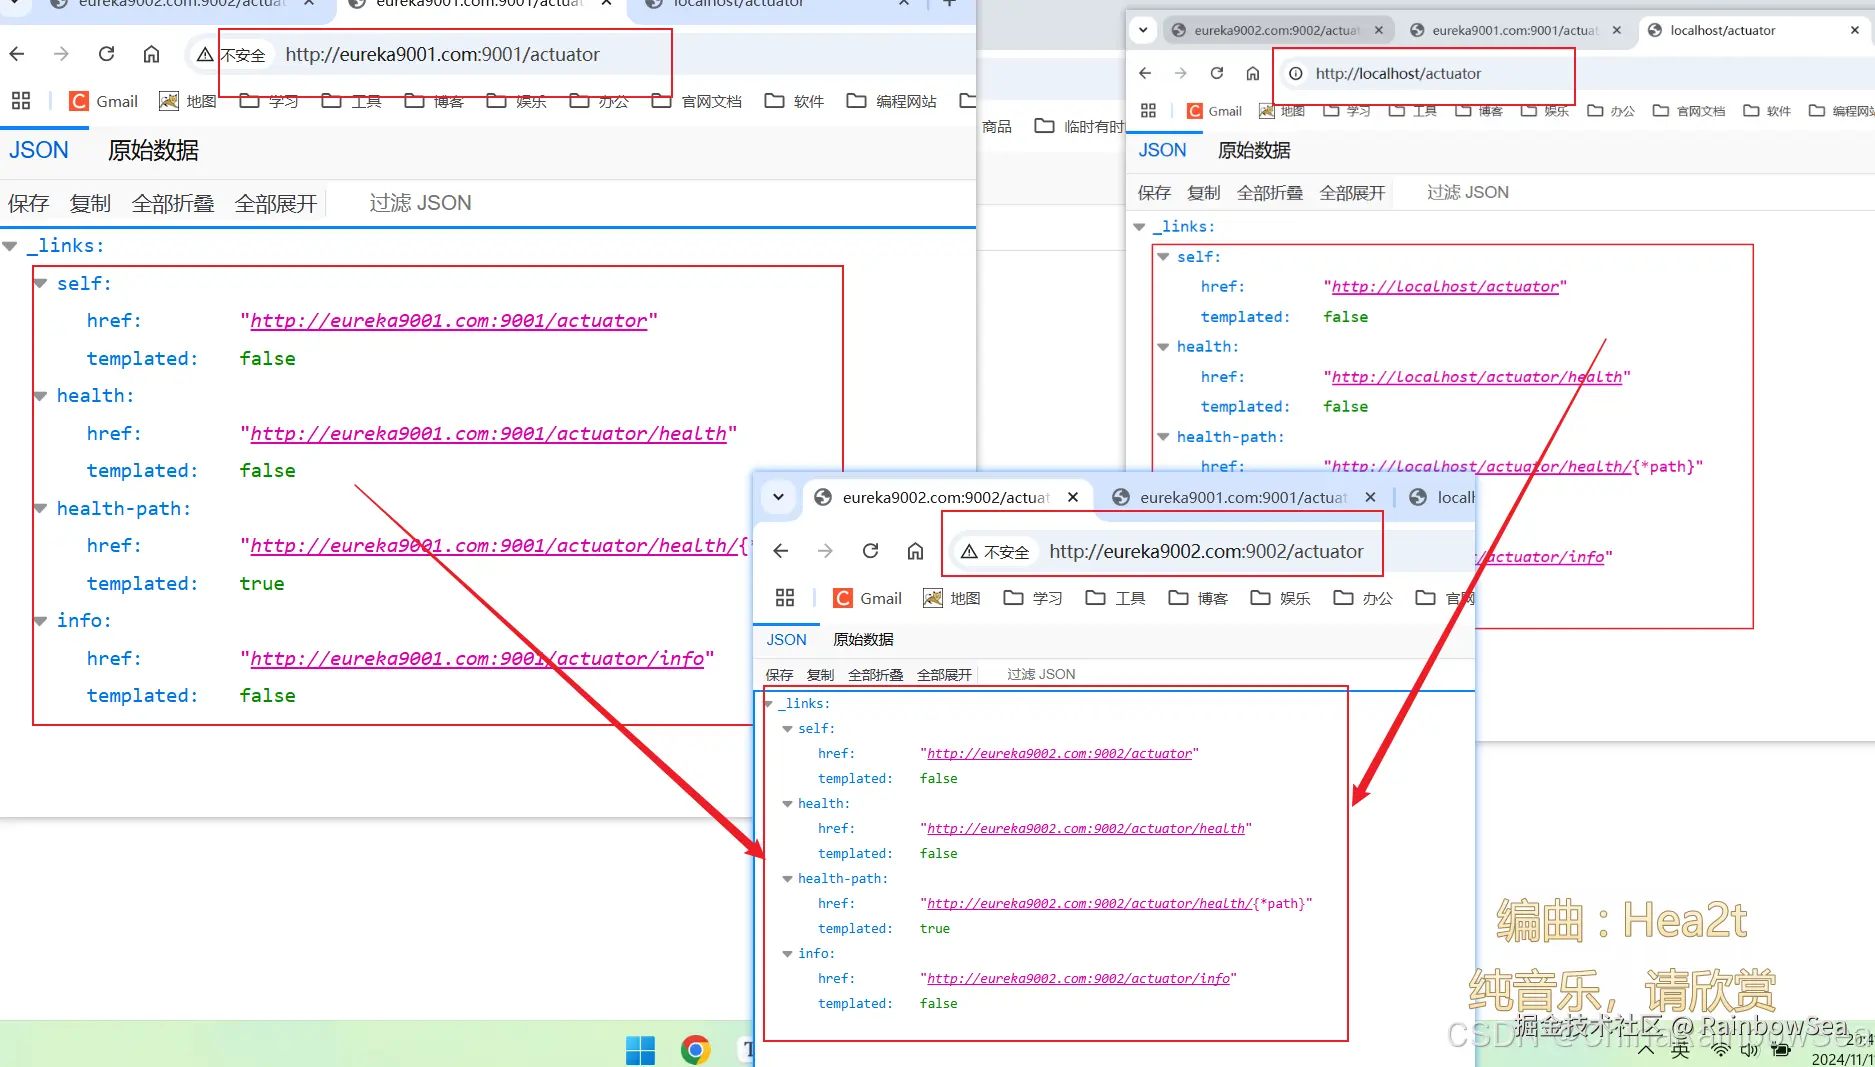The image size is (1875, 1067).
Task: Open 学习 bookmark folder in the right localhost window
Action: coord(1347,111)
